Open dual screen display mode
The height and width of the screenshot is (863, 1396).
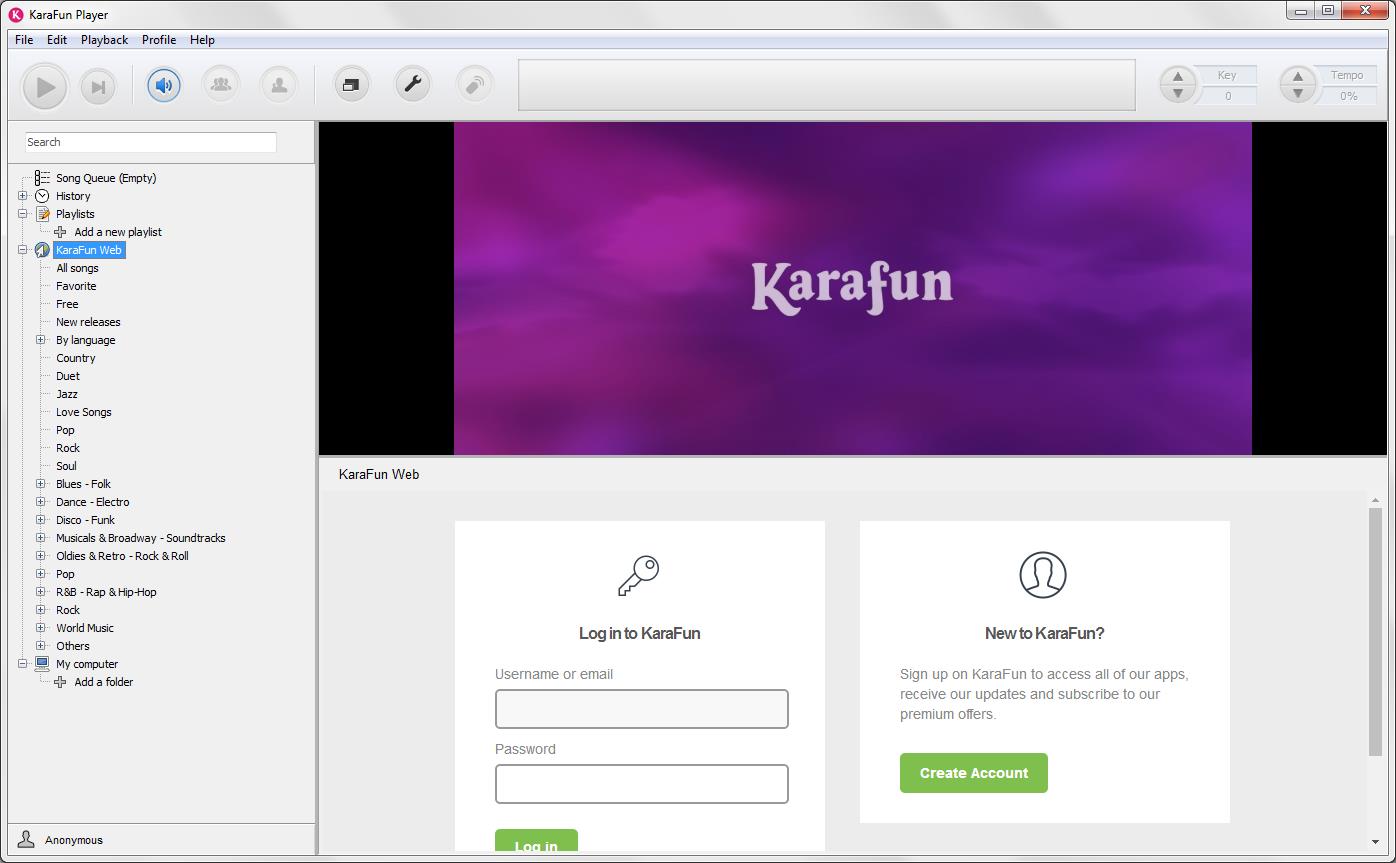pyautogui.click(x=351, y=85)
